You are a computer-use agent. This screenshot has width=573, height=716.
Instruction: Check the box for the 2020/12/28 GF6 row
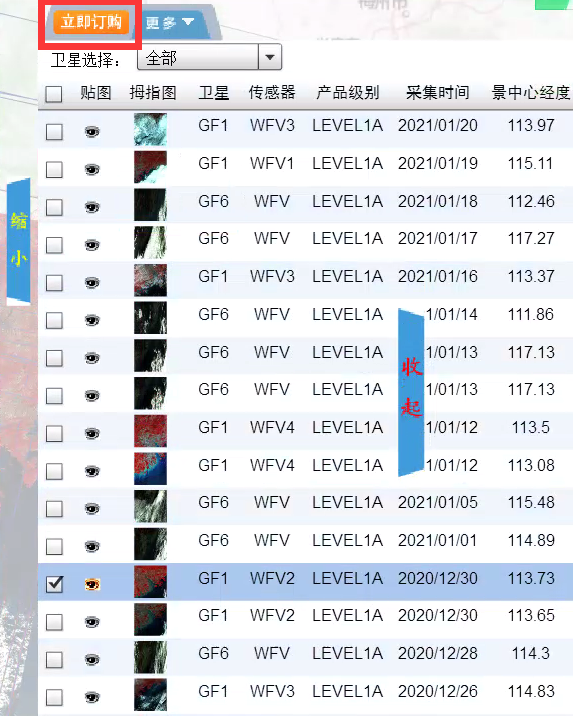coord(54,659)
